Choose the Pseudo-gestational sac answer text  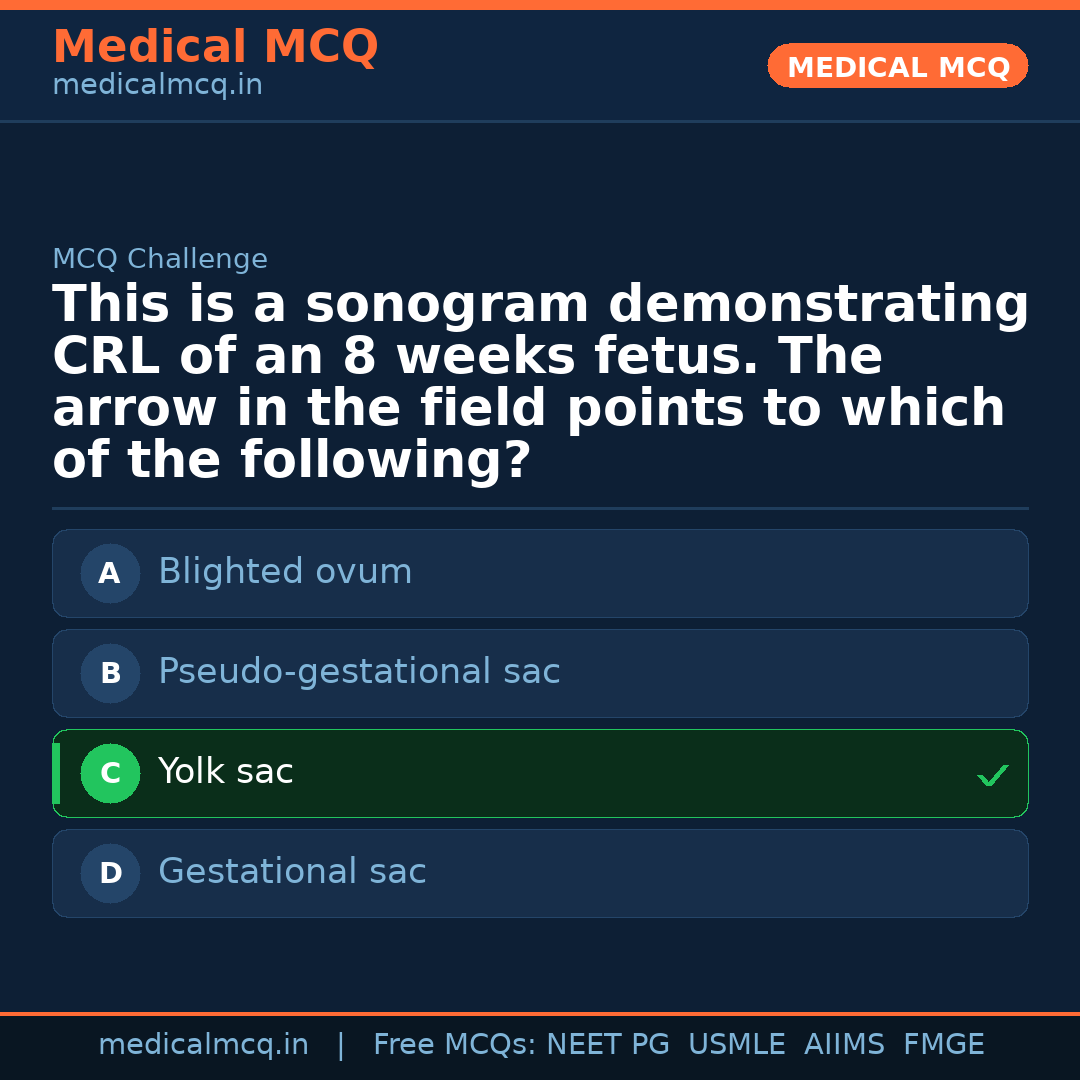(359, 672)
